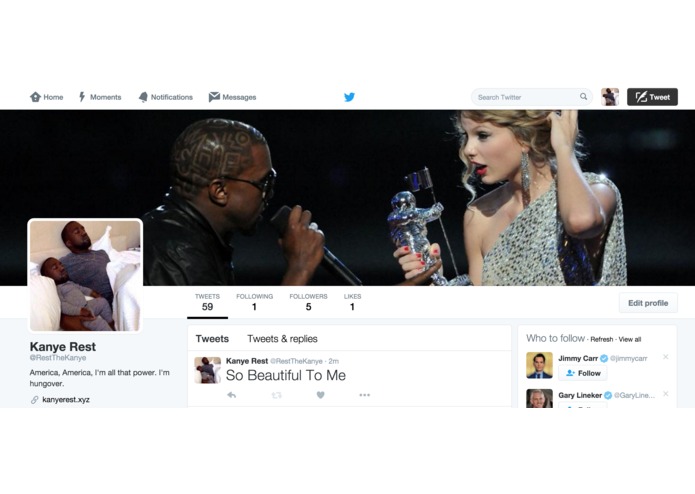Image resolution: width=695 pixels, height=494 pixels.
Task: Retweet the So Beautiful To Me tweet
Action: pyautogui.click(x=276, y=395)
